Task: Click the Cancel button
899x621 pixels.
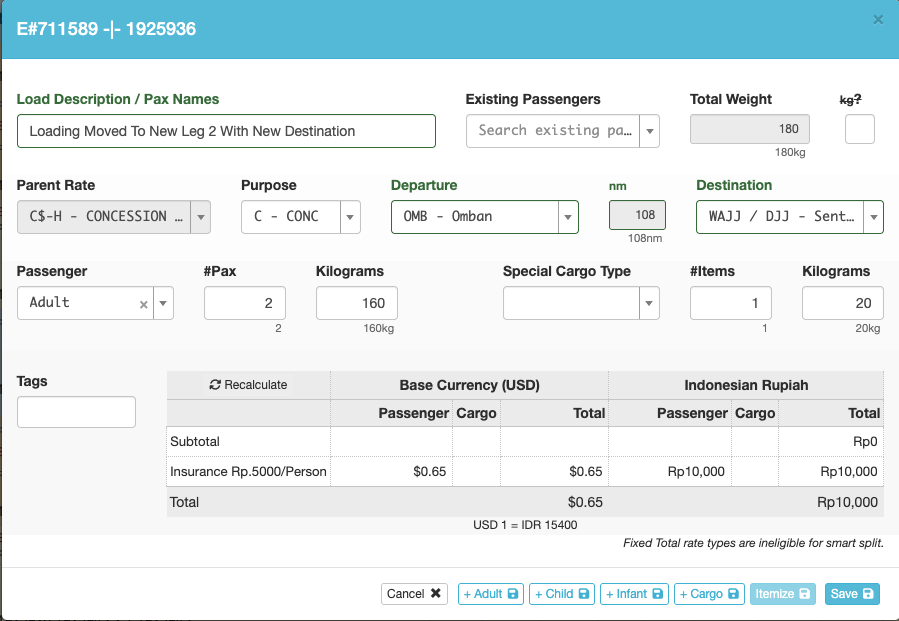Action: click(414, 594)
